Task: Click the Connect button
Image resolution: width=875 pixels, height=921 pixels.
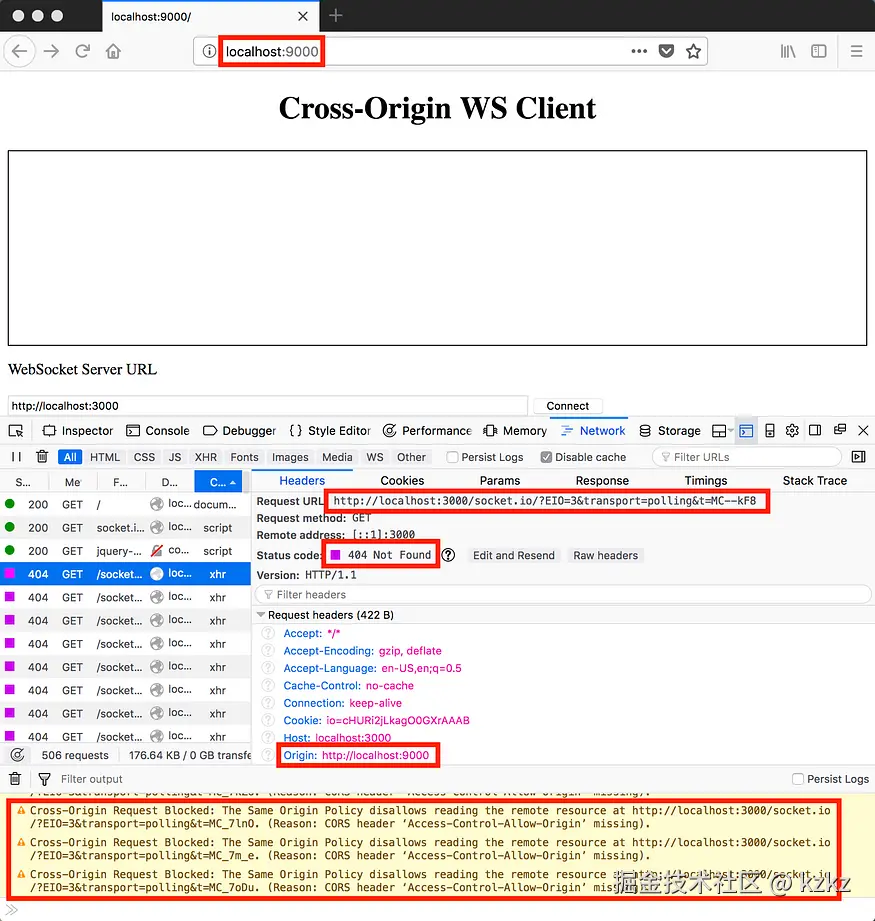Action: tap(567, 406)
